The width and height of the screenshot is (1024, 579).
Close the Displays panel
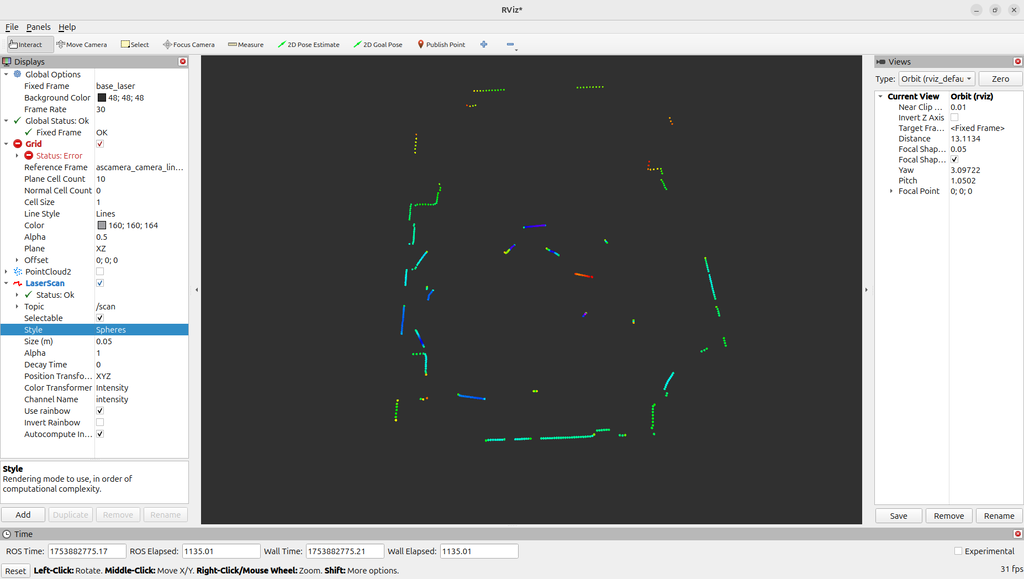(183, 61)
